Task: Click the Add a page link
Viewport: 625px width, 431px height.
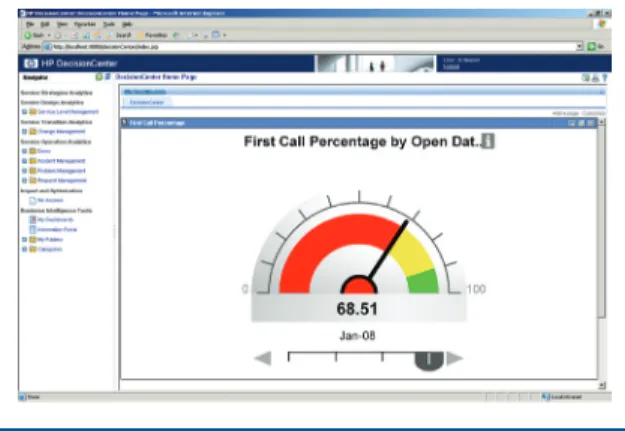Action: coord(565,114)
